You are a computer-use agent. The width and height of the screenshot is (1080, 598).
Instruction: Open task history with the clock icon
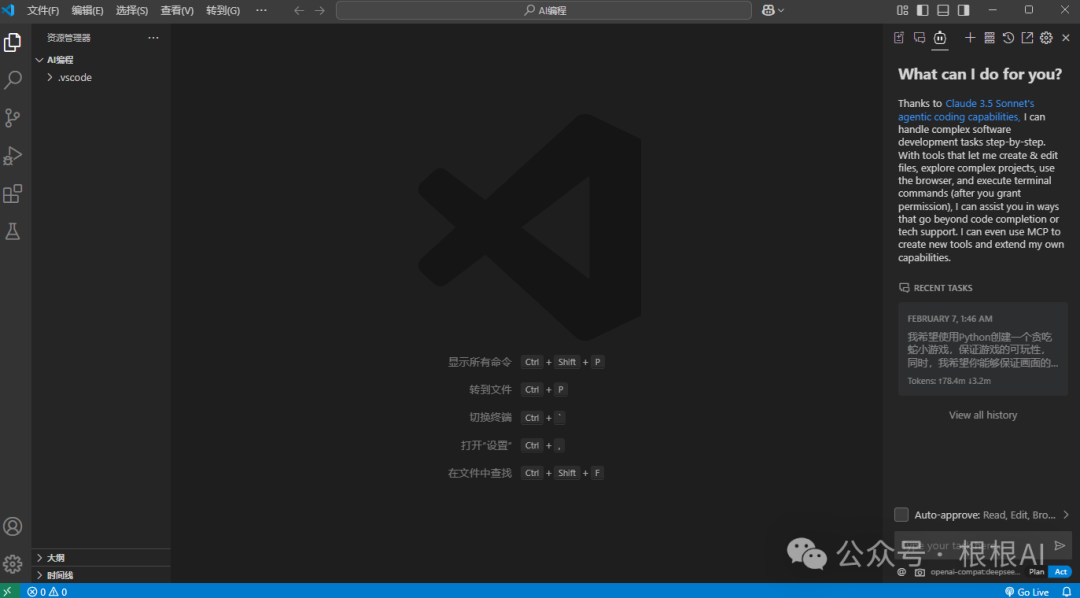pos(1008,38)
